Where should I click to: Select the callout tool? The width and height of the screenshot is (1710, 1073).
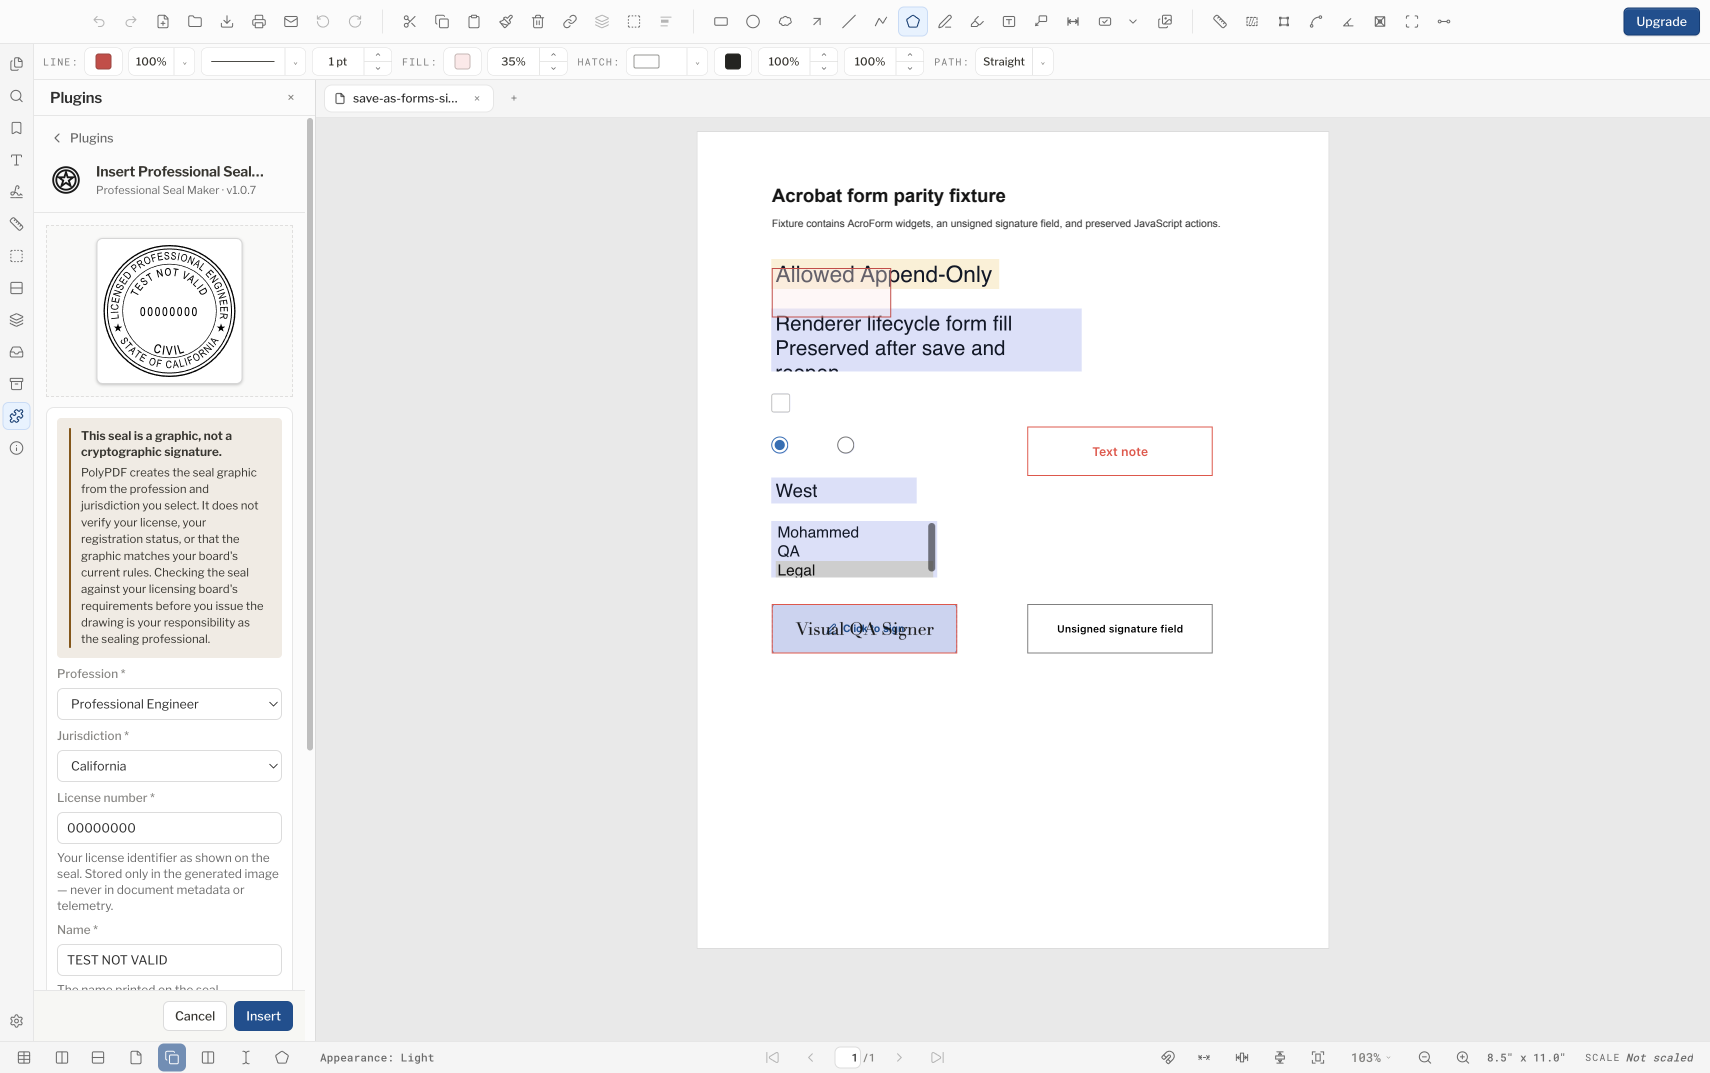point(1041,21)
